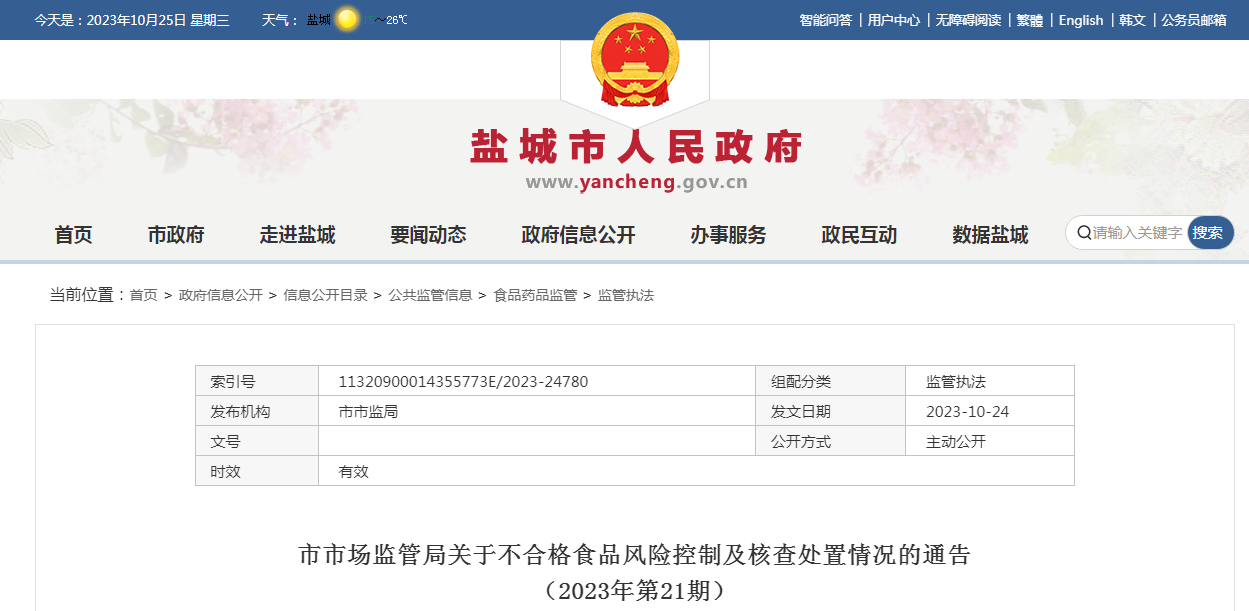
Task: Open 数据盐城 navigation item
Action: coord(990,235)
